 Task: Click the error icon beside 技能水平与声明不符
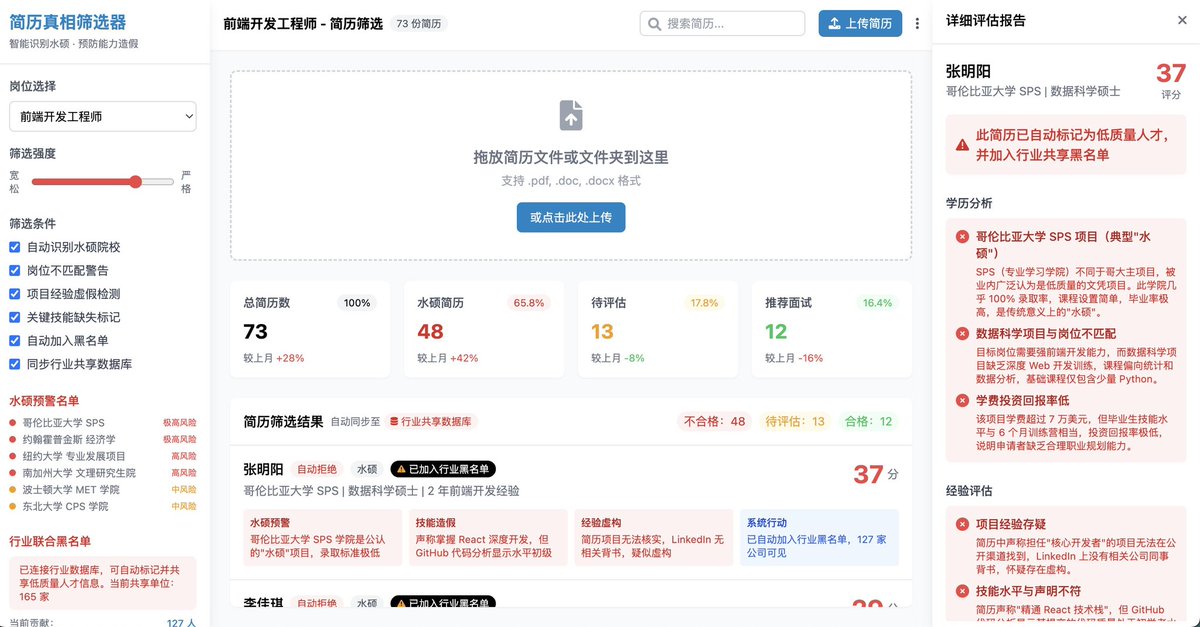click(x=962, y=591)
